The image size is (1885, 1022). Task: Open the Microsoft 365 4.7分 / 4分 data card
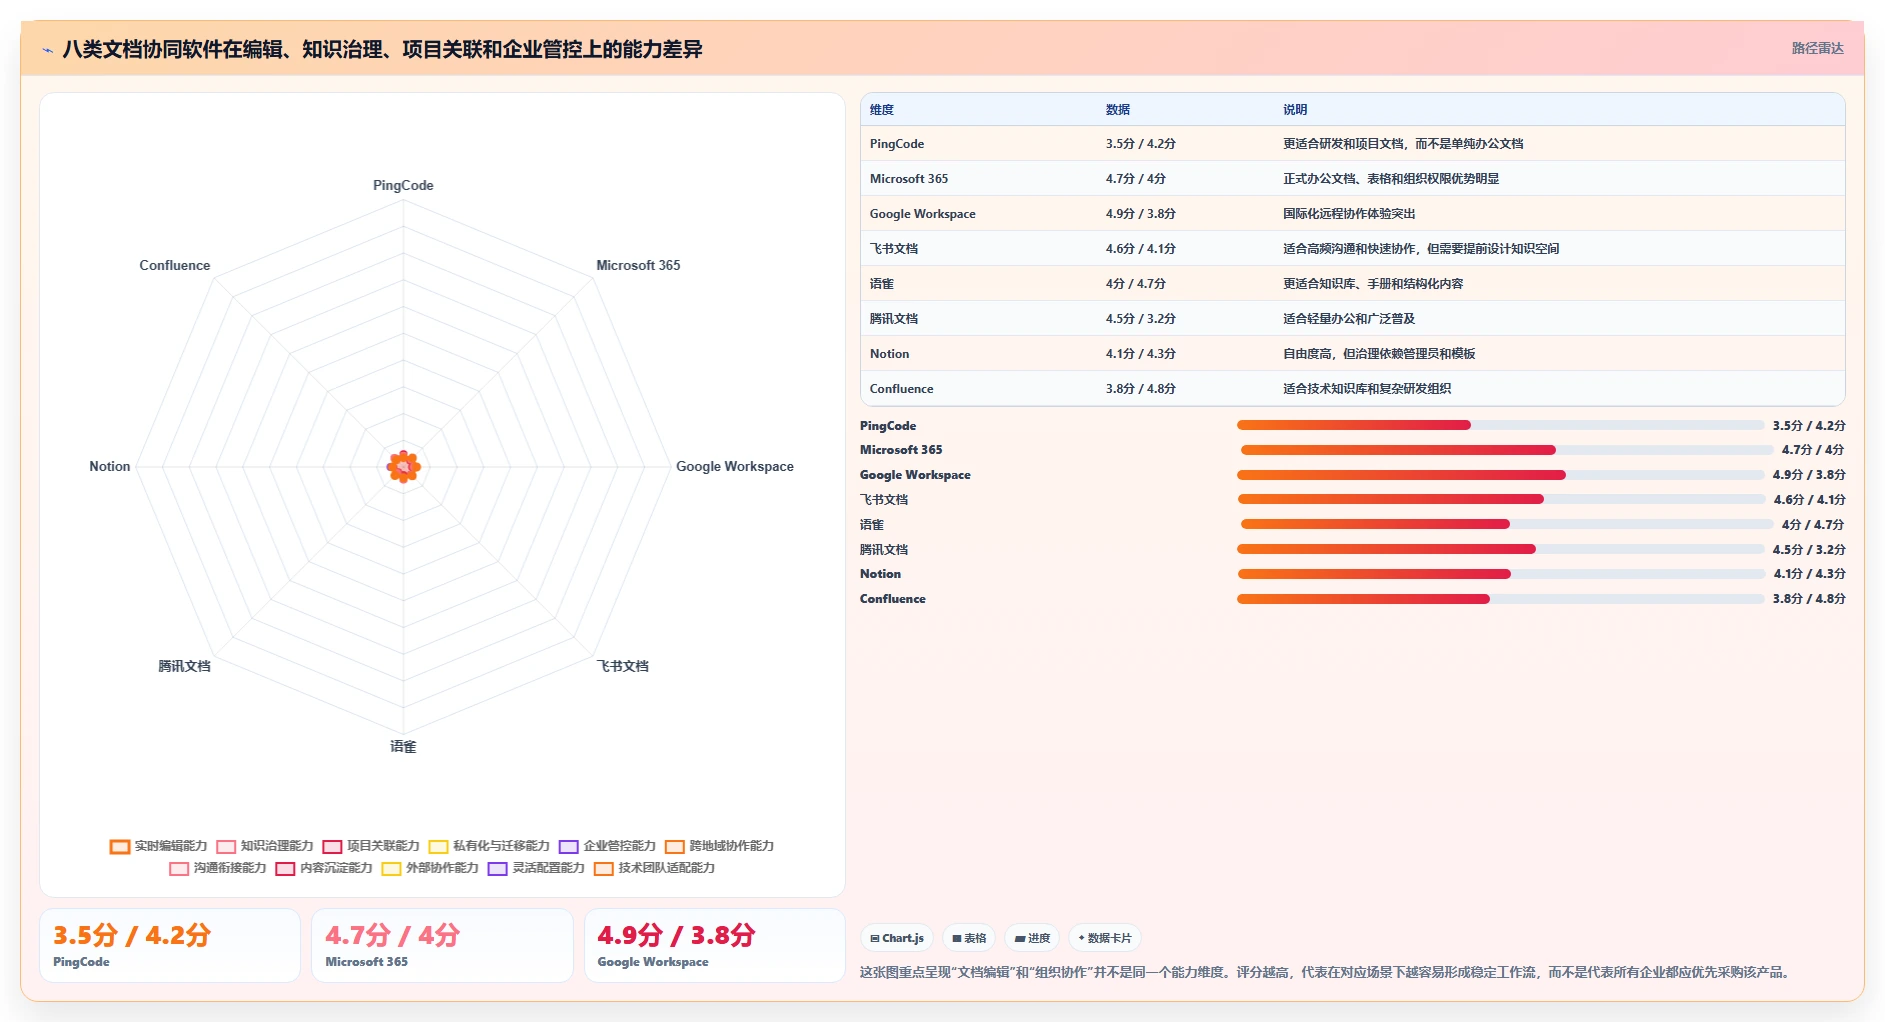coord(442,945)
